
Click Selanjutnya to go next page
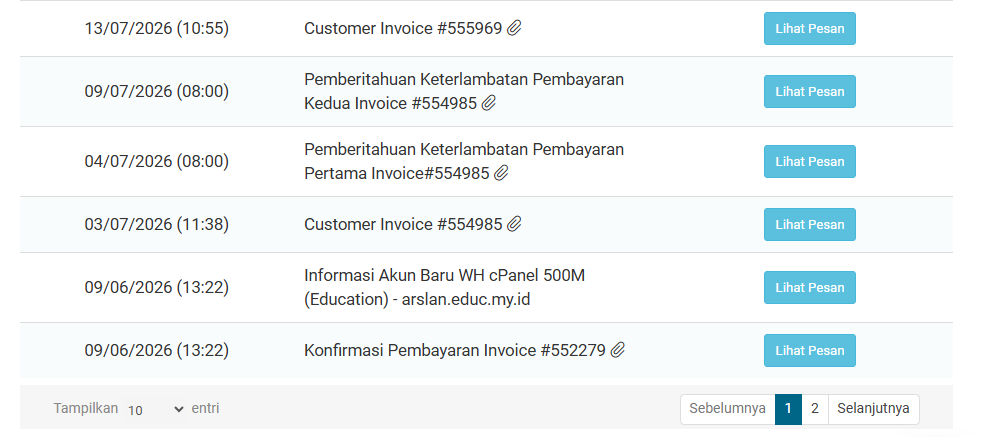coord(873,409)
